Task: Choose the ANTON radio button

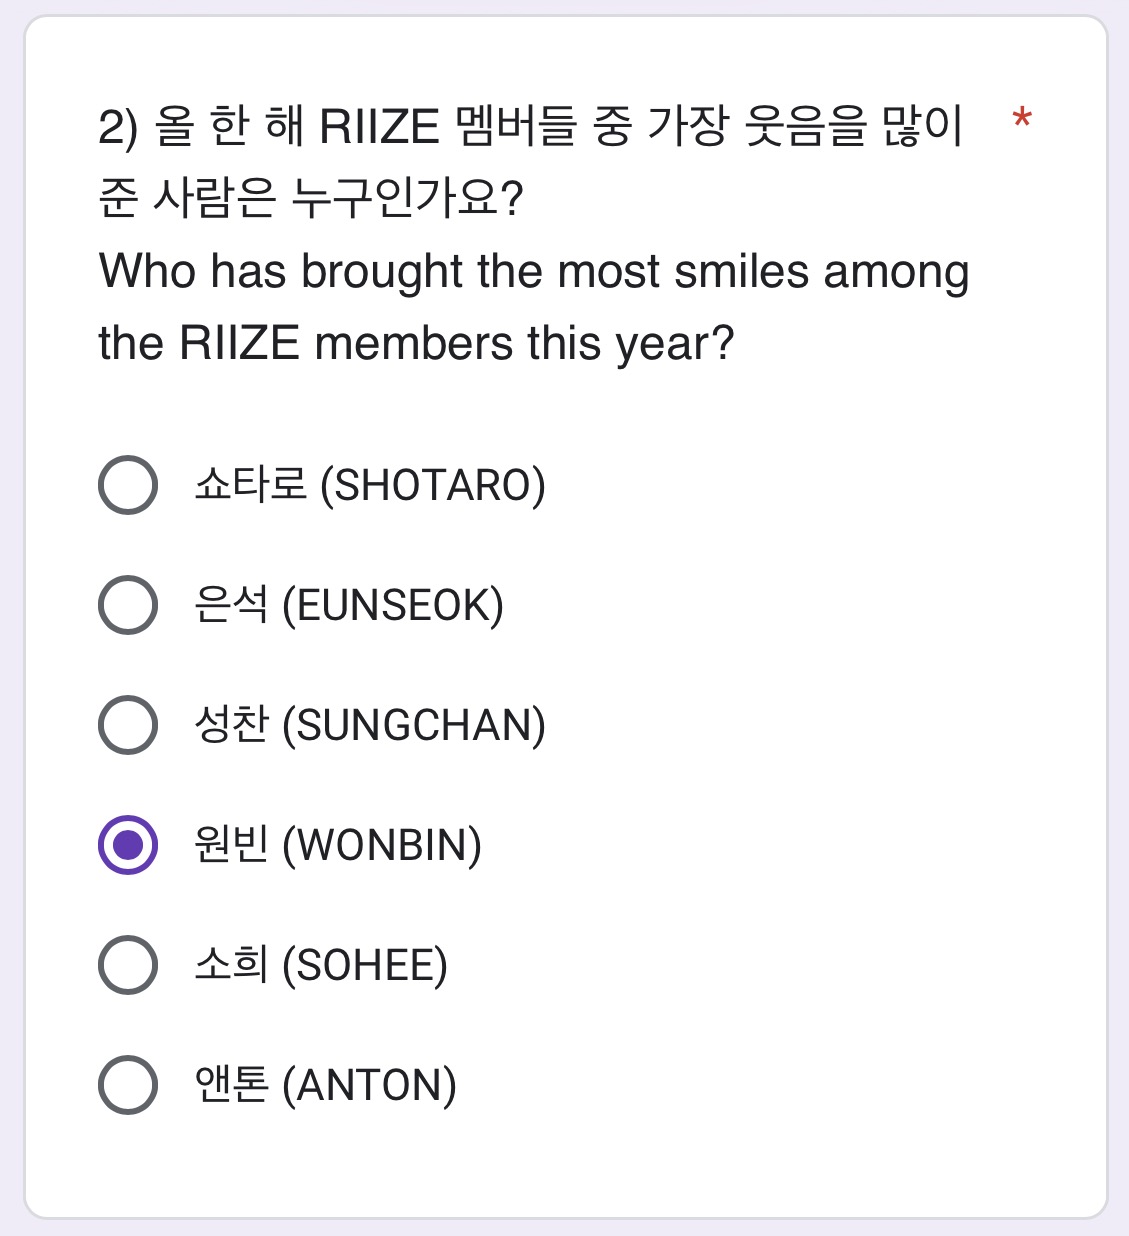Action: (128, 1085)
